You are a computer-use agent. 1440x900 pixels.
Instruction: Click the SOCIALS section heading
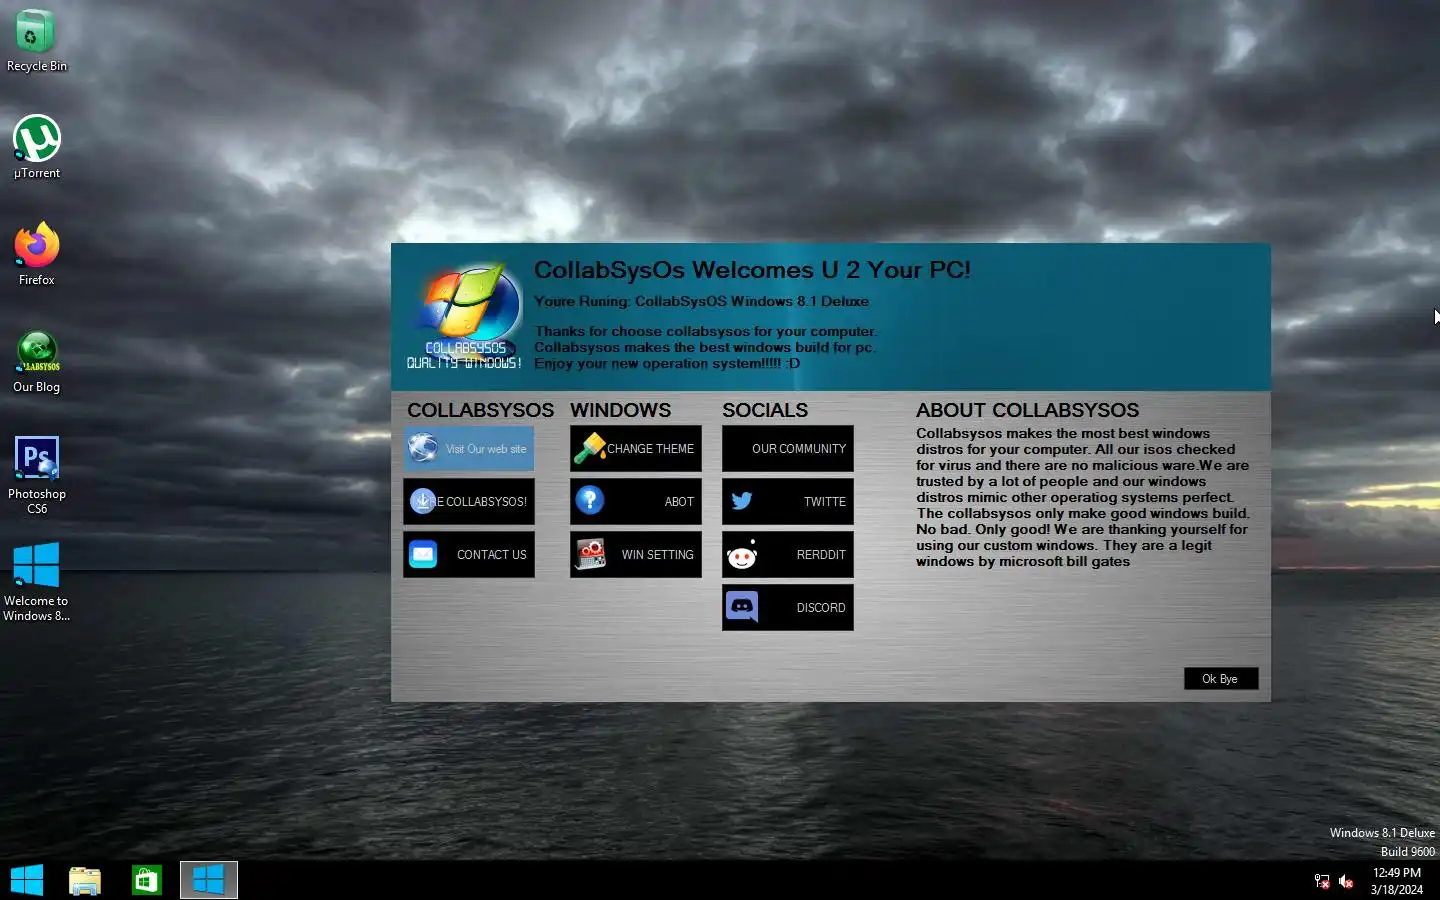pyautogui.click(x=765, y=410)
